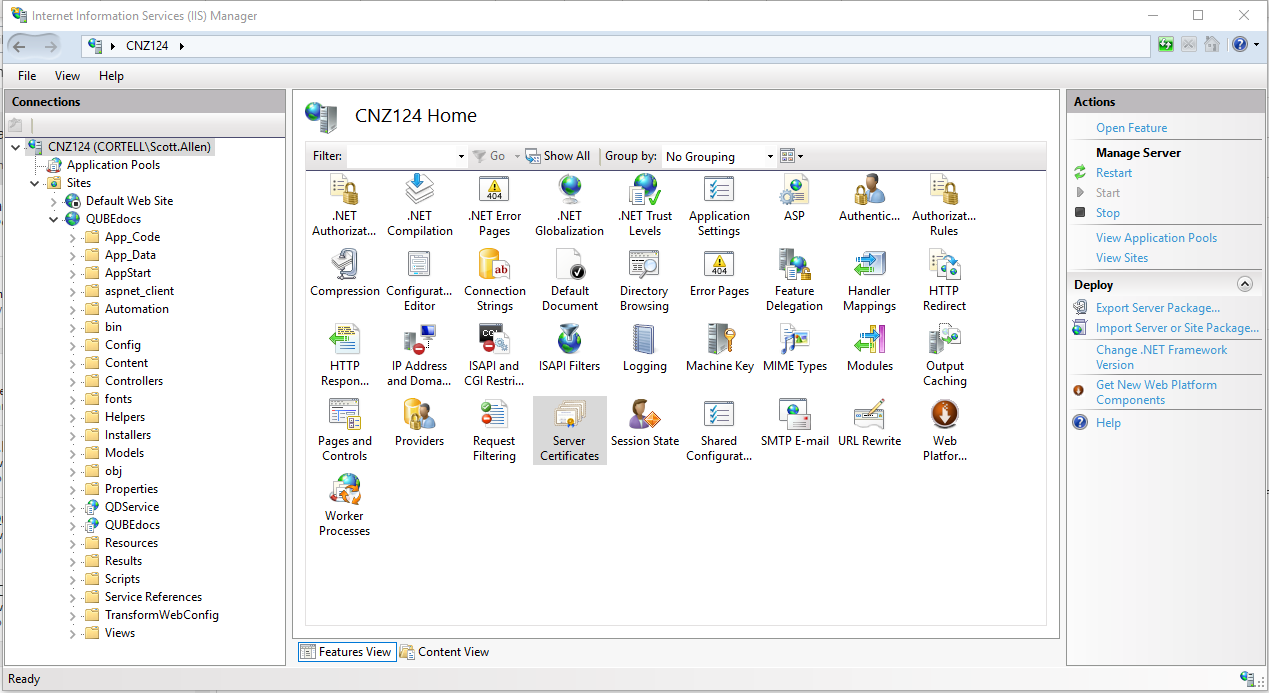
Task: Open the Connection Strings feature
Action: click(x=494, y=279)
